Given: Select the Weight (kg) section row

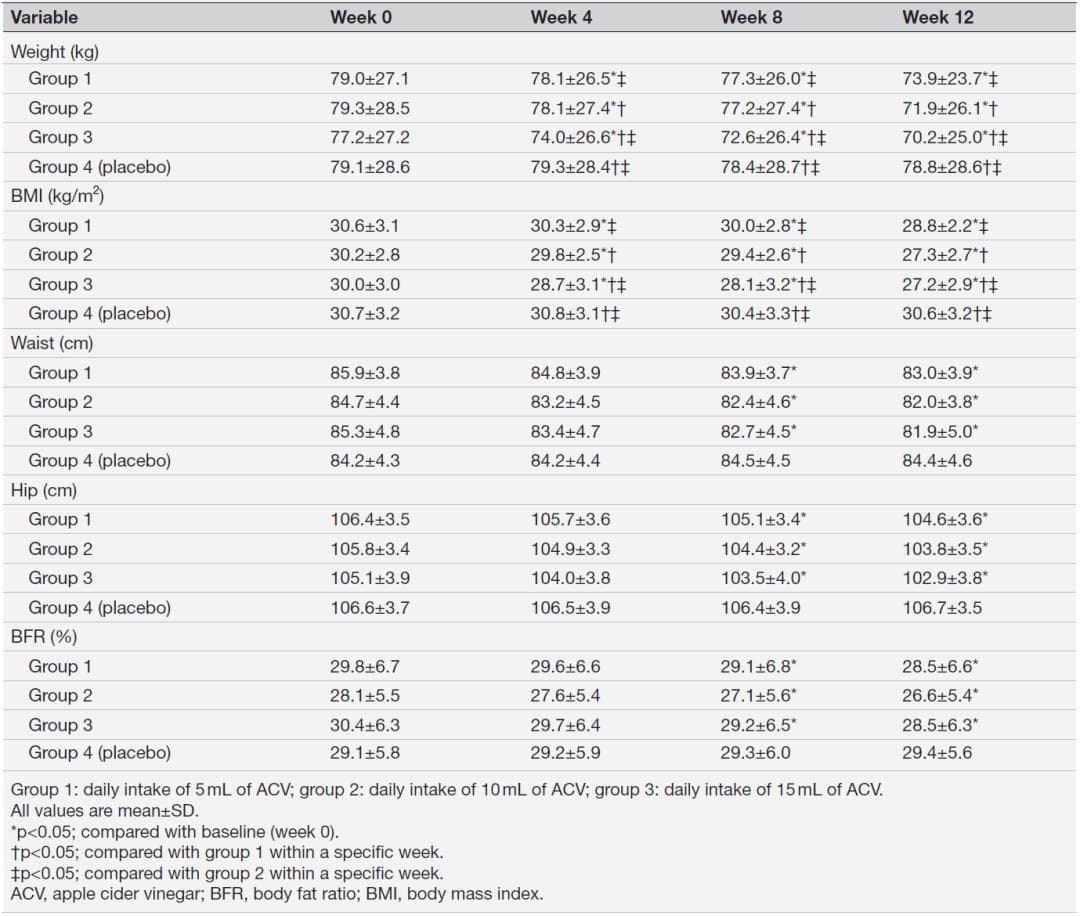Looking at the screenshot, I should (x=539, y=52).
